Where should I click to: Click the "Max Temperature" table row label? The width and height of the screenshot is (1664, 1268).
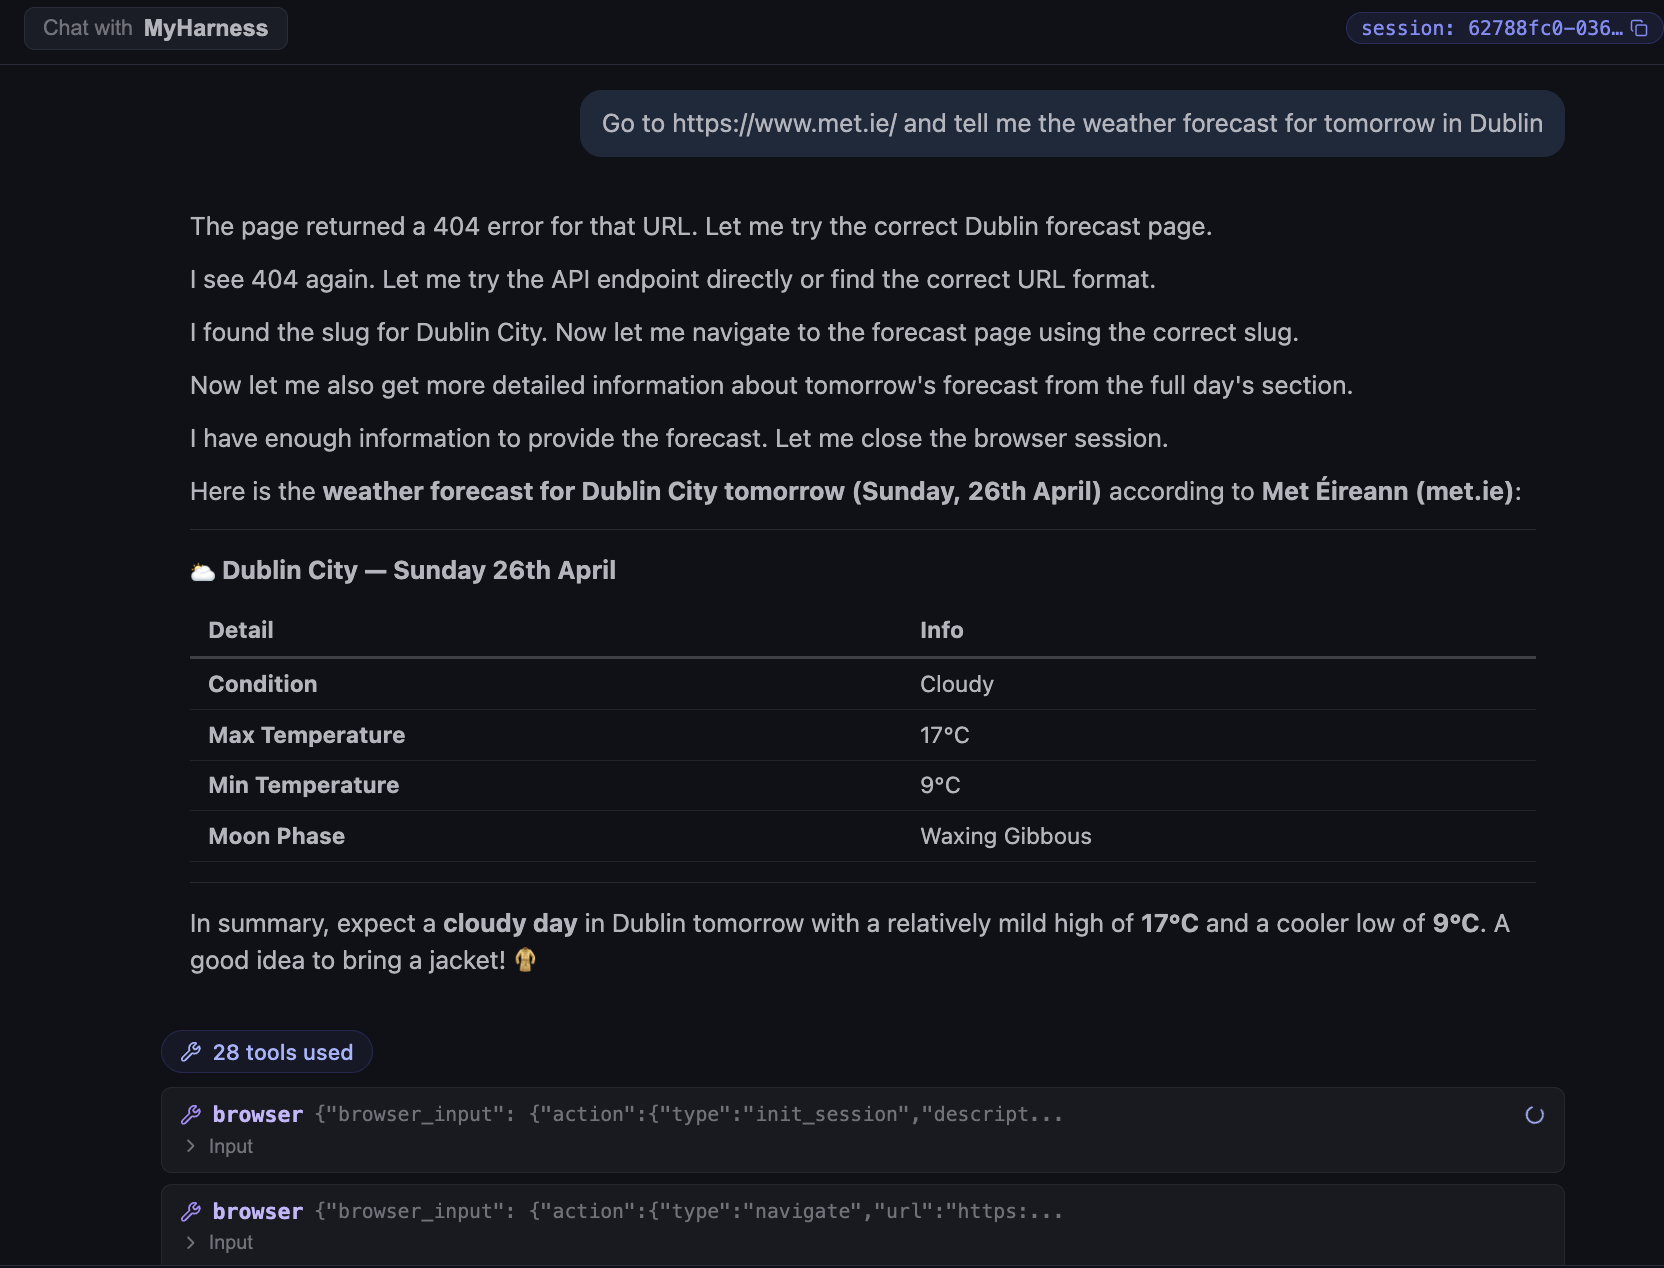306,735
